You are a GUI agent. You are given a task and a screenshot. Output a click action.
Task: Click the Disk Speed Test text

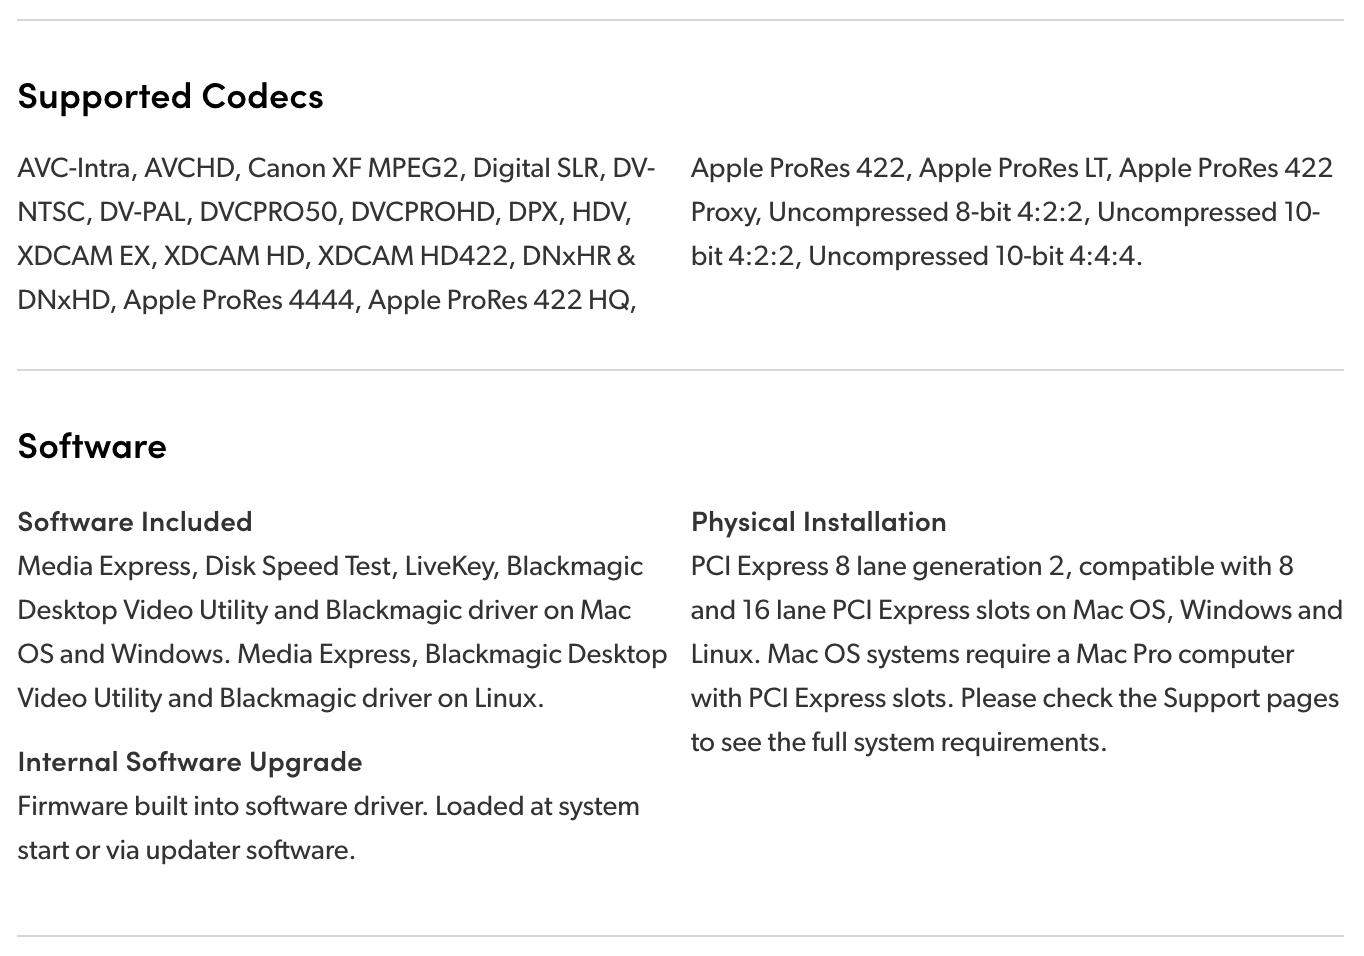coord(298,566)
